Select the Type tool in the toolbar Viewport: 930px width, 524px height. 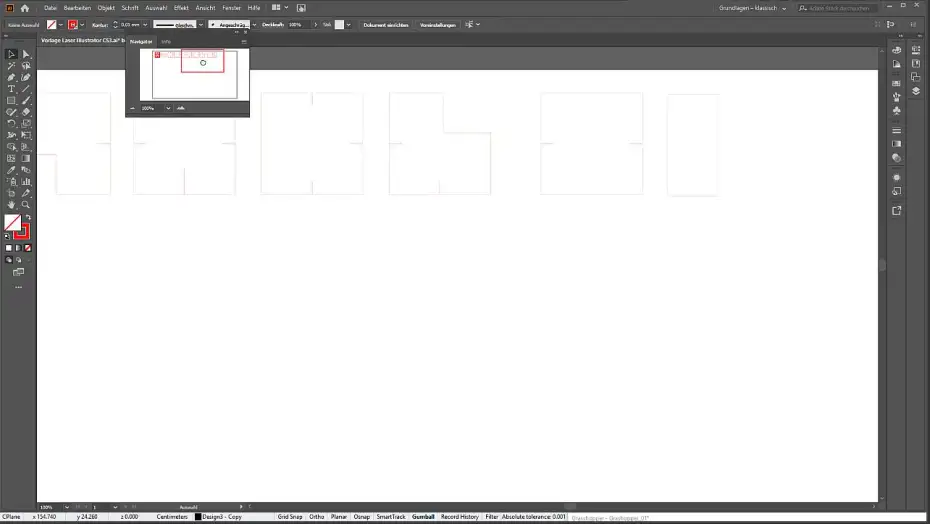pyautogui.click(x=11, y=89)
